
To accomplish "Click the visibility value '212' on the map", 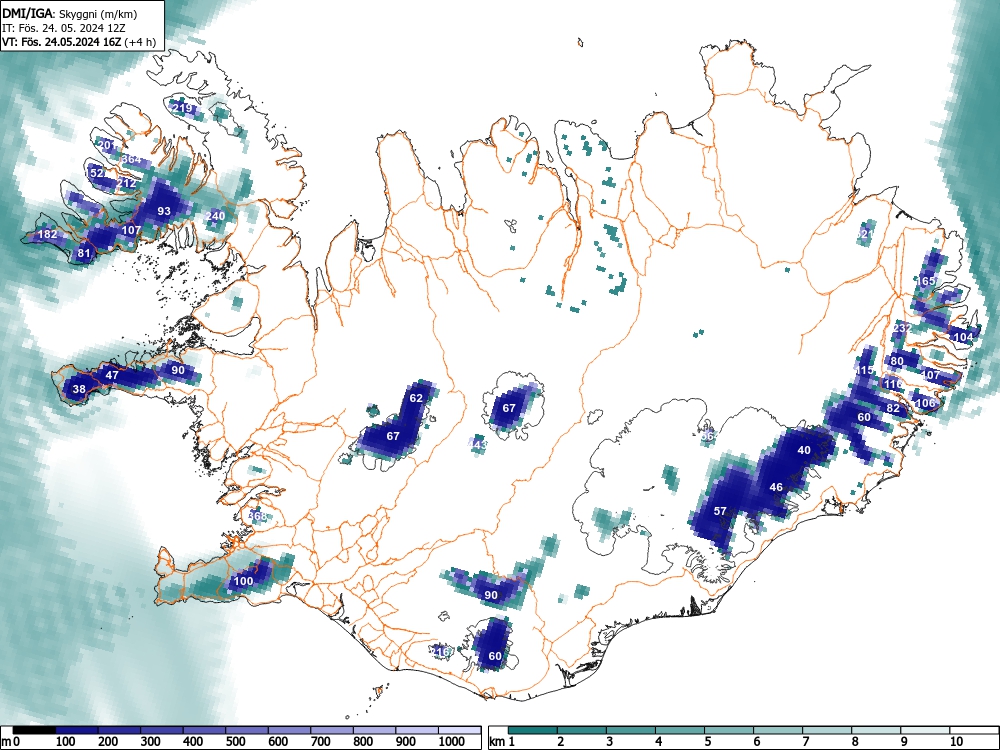I will tap(126, 183).
